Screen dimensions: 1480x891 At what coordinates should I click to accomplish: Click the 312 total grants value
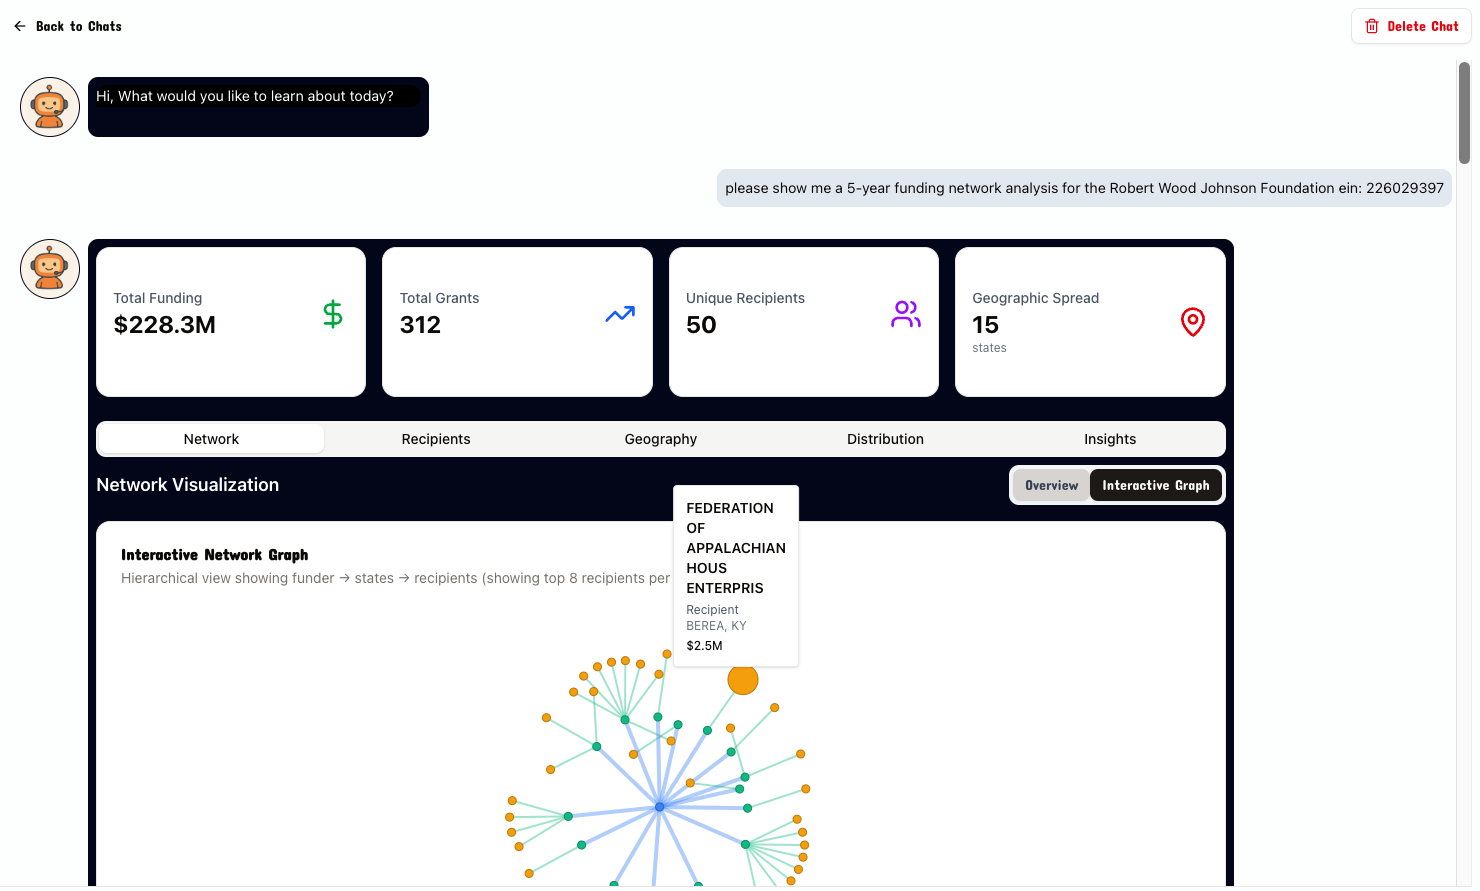pyautogui.click(x=420, y=325)
